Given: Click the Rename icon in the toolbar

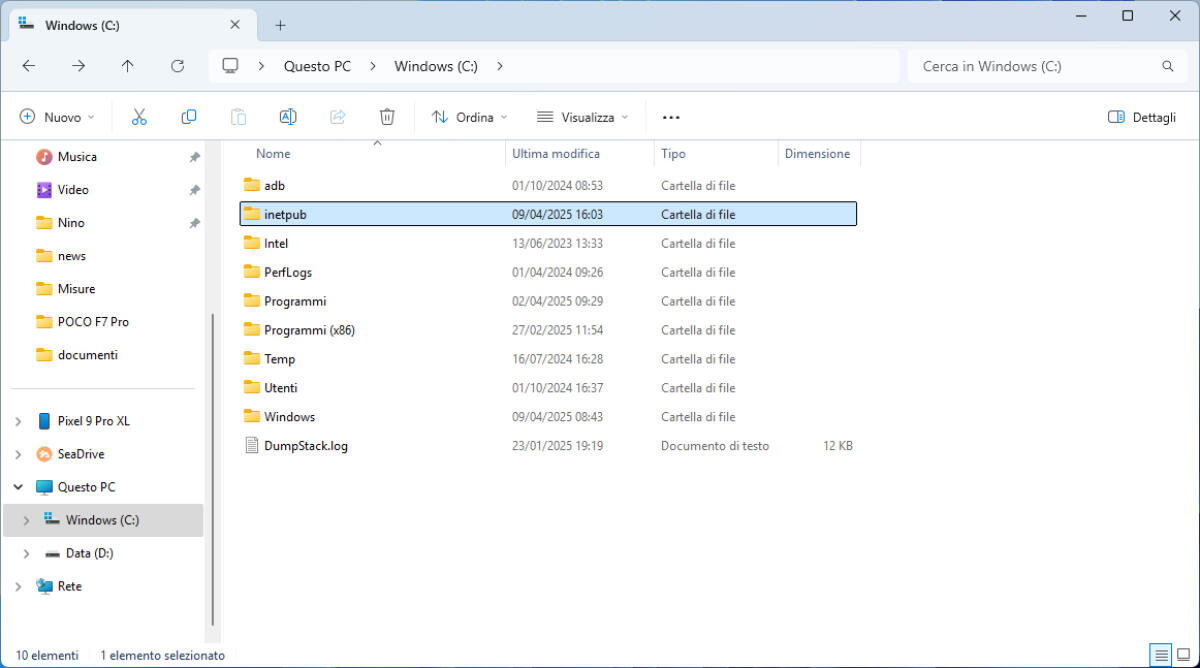Looking at the screenshot, I should pos(288,116).
